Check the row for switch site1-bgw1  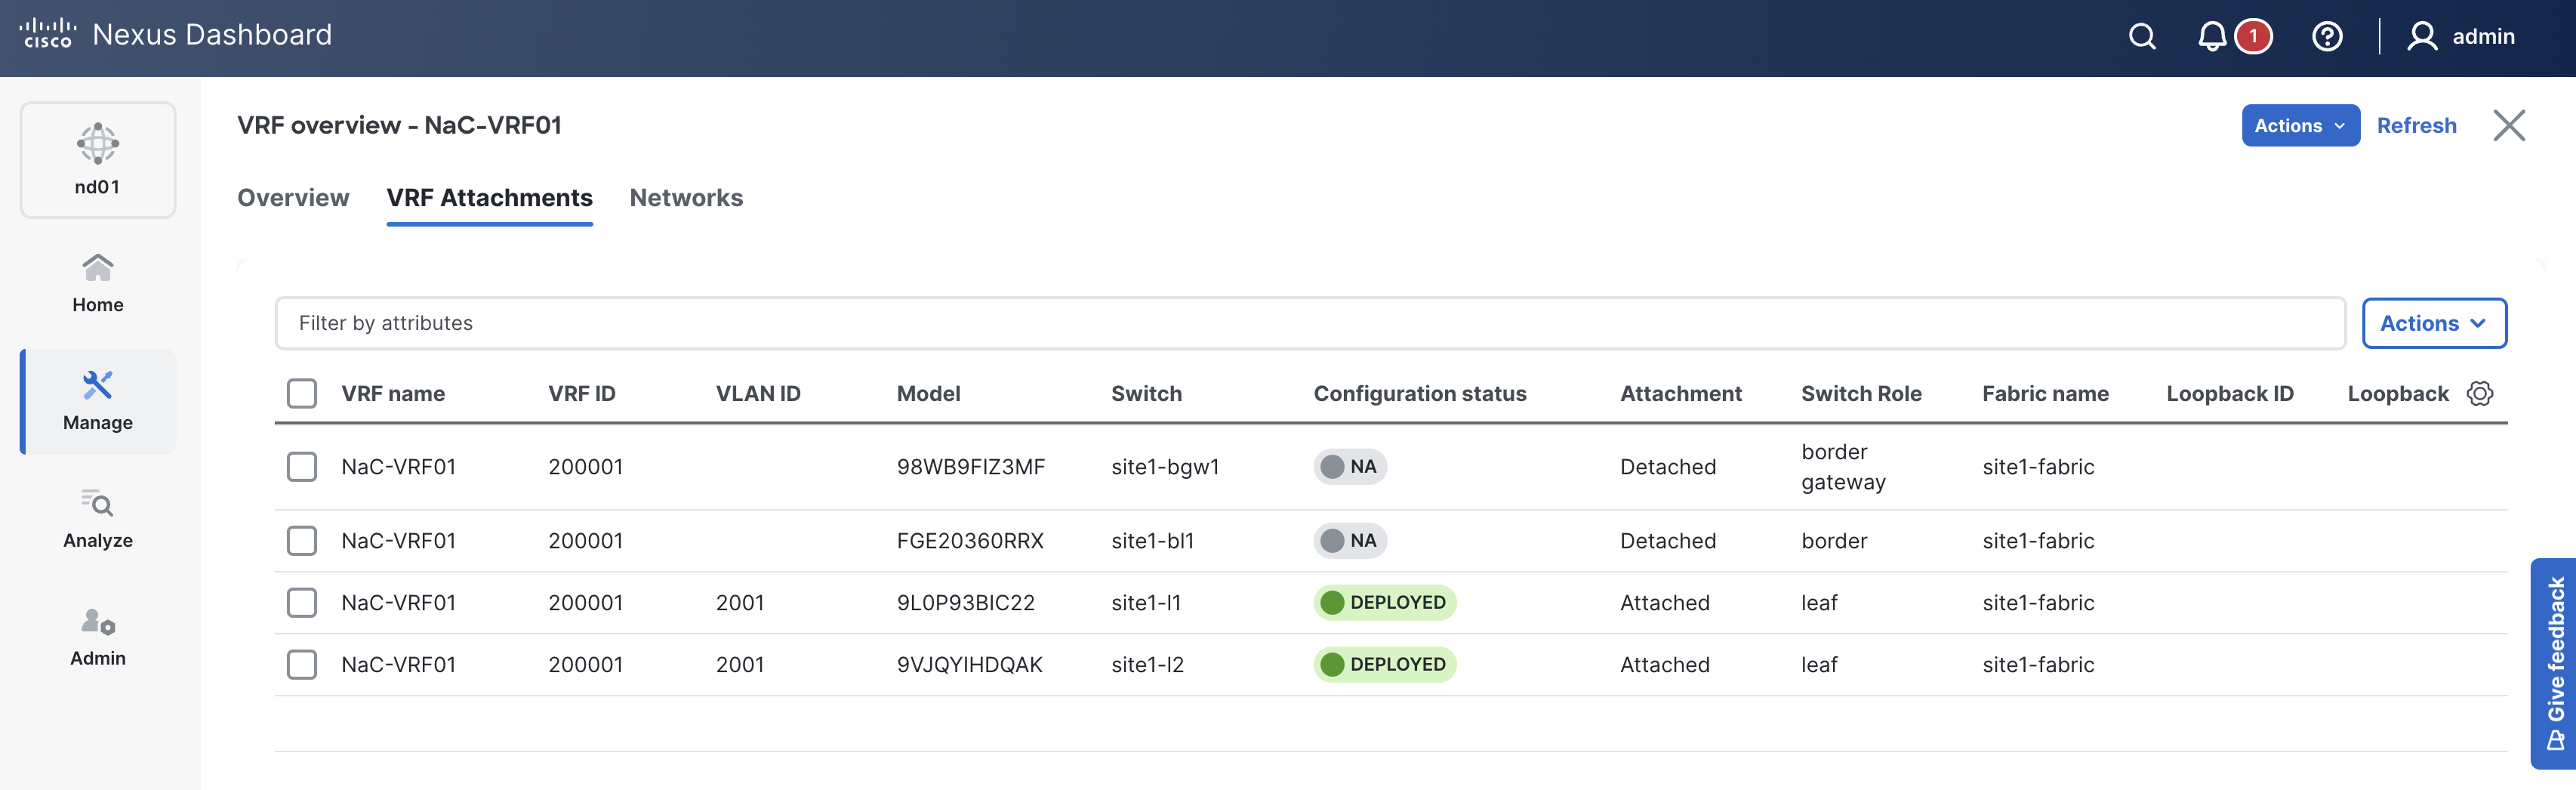(301, 467)
